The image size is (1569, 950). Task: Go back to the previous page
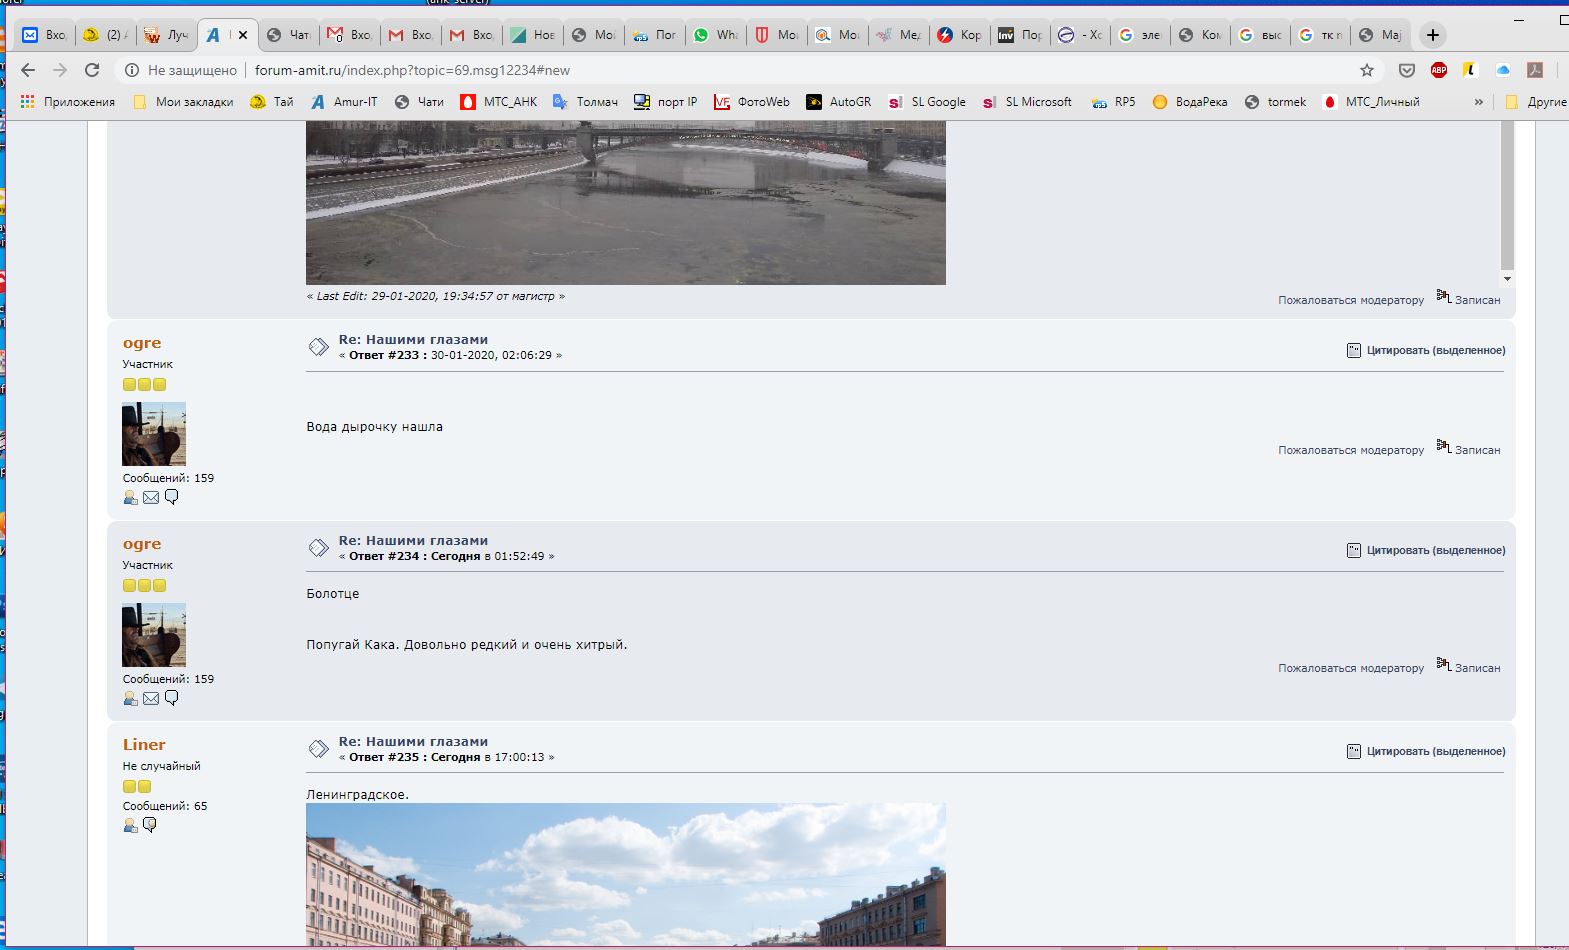28,70
